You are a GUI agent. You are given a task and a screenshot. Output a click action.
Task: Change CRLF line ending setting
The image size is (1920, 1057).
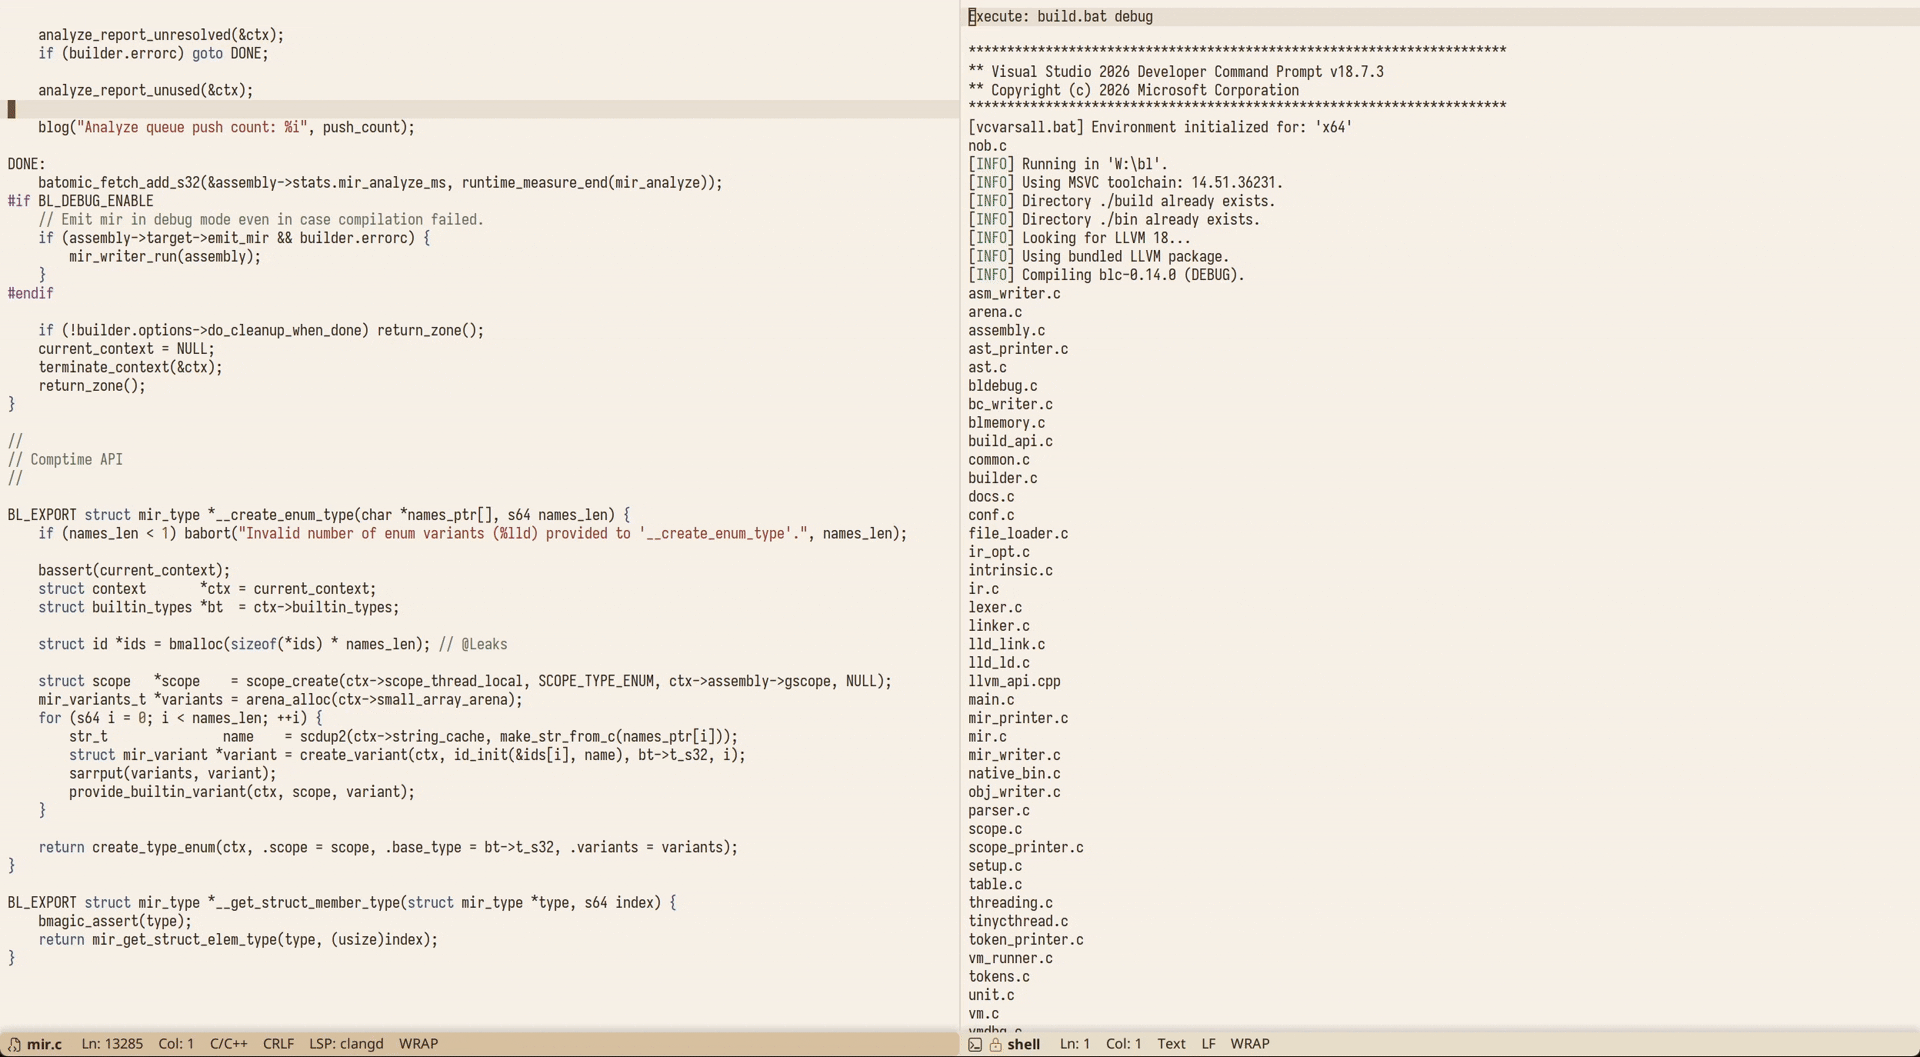[x=278, y=1043]
